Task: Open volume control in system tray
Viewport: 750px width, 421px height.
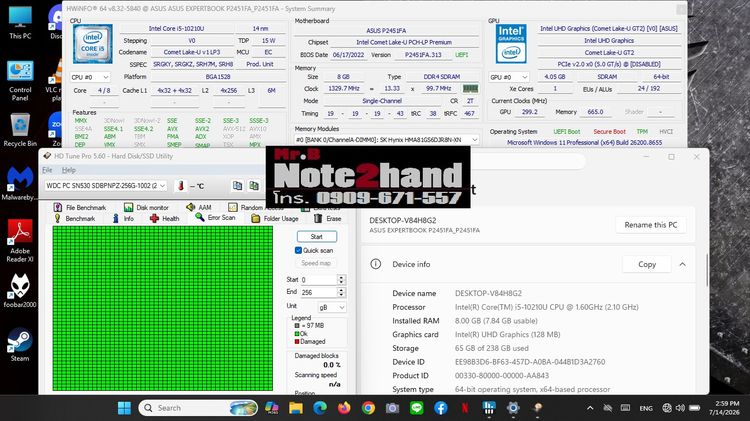Action: click(680, 408)
